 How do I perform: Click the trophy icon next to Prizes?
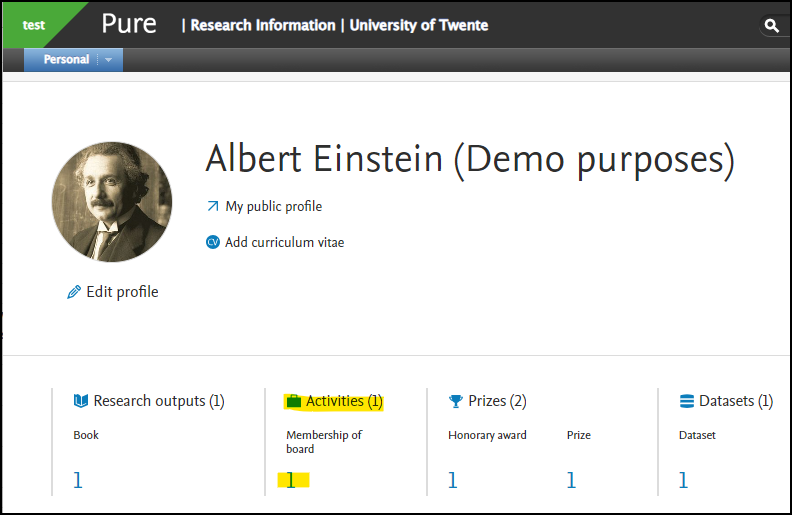point(456,401)
